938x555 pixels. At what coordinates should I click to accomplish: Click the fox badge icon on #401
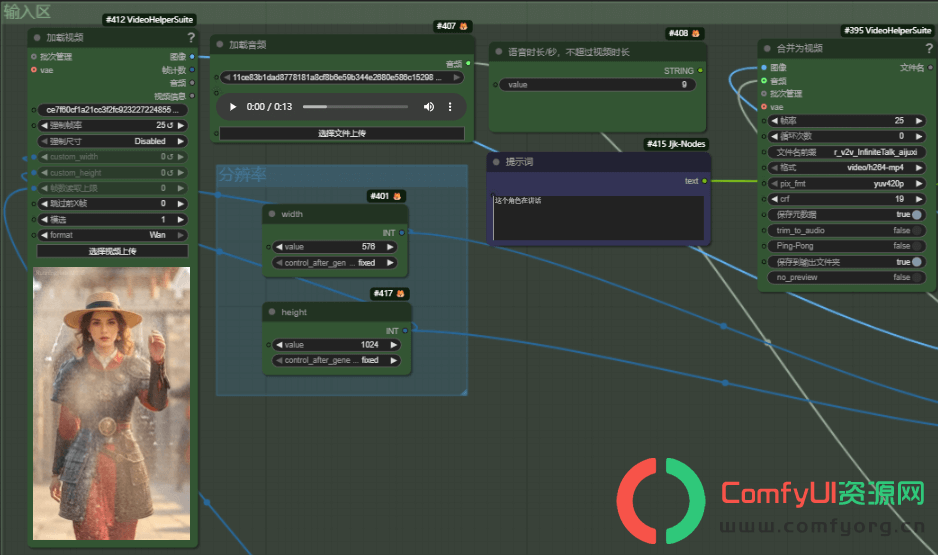pyautogui.click(x=397, y=196)
